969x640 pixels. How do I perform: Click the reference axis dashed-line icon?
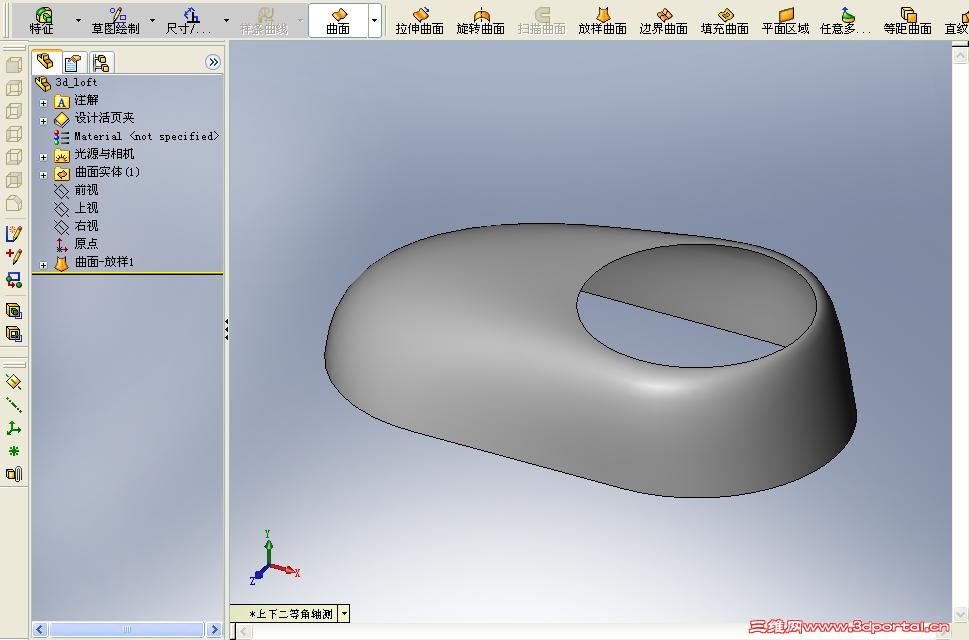point(14,405)
